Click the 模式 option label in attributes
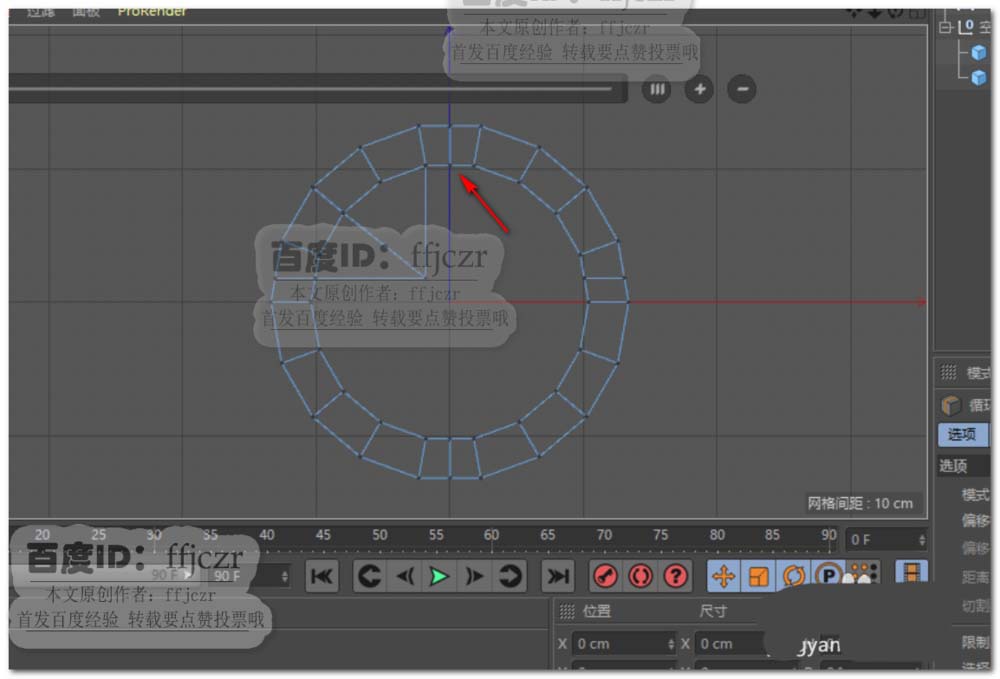The width and height of the screenshot is (1000, 679). [975, 495]
